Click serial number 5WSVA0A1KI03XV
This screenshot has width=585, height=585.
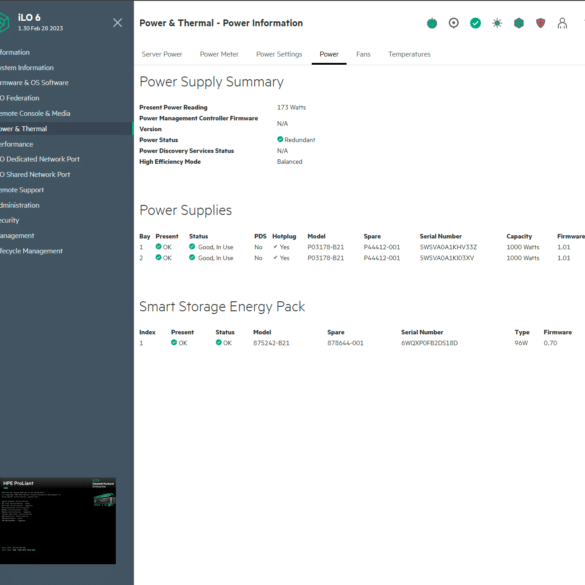pos(447,258)
